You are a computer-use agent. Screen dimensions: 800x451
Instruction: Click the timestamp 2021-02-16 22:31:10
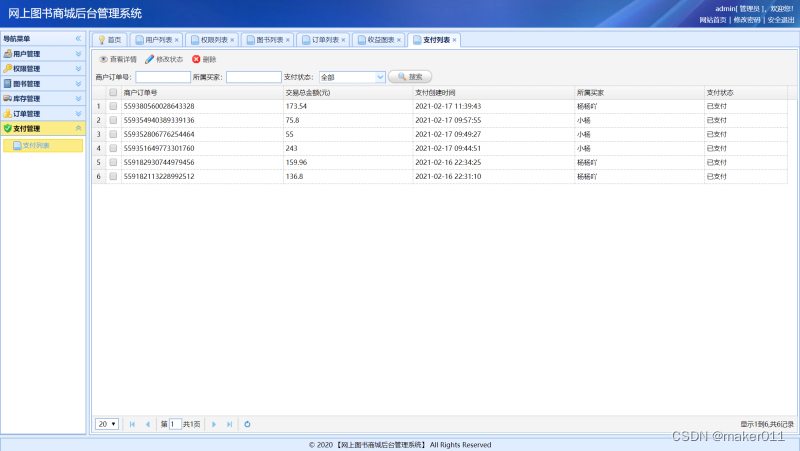[x=448, y=176]
